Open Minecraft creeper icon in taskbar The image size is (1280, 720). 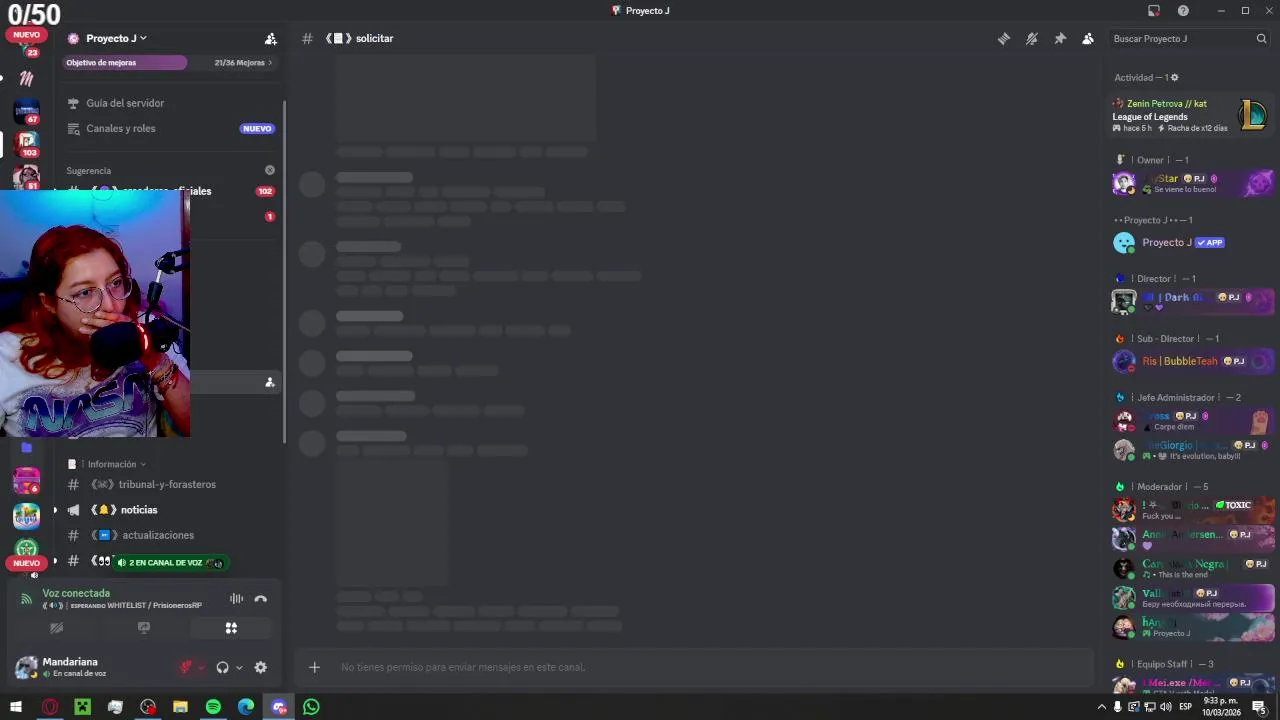(82, 707)
